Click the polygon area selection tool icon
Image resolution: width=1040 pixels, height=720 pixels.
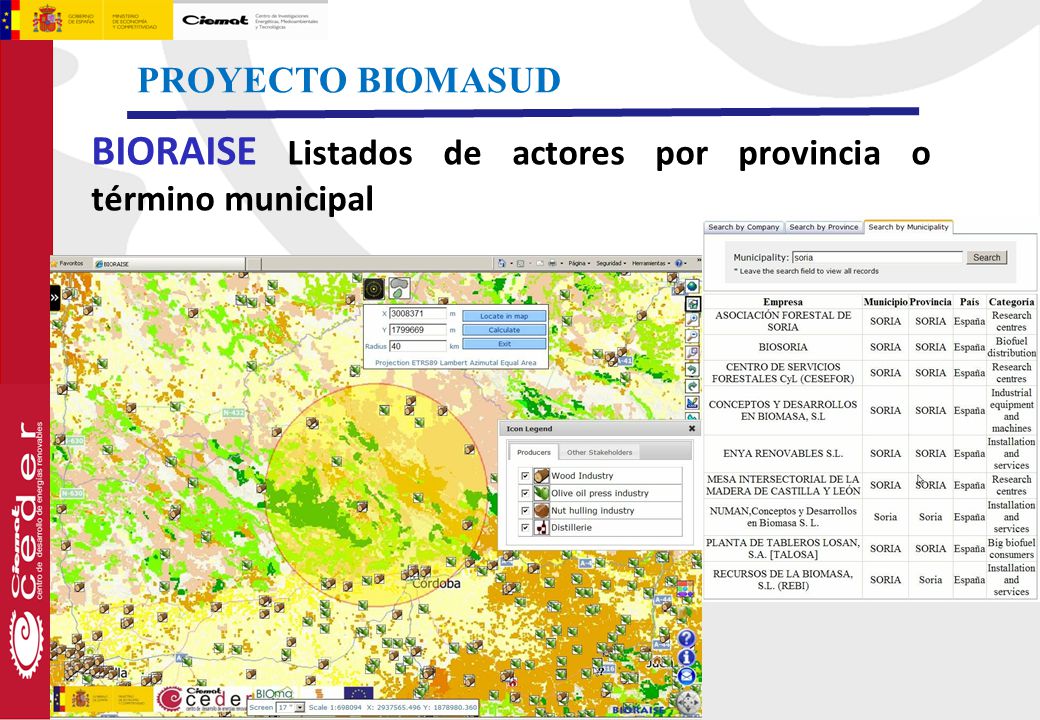(399, 288)
